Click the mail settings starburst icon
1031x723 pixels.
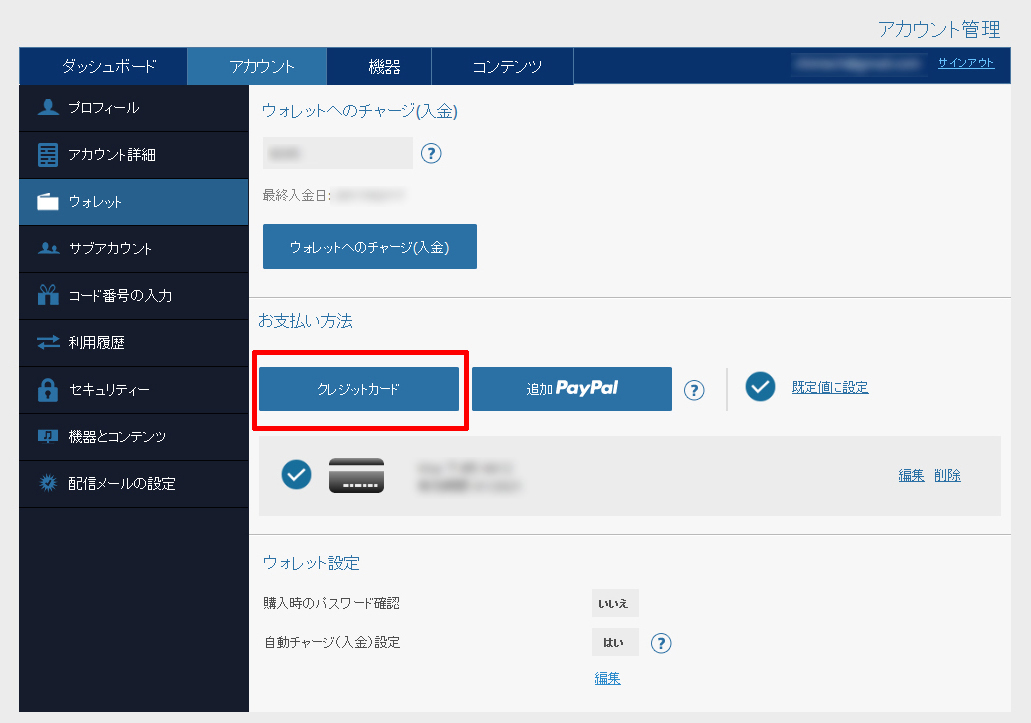(48, 484)
